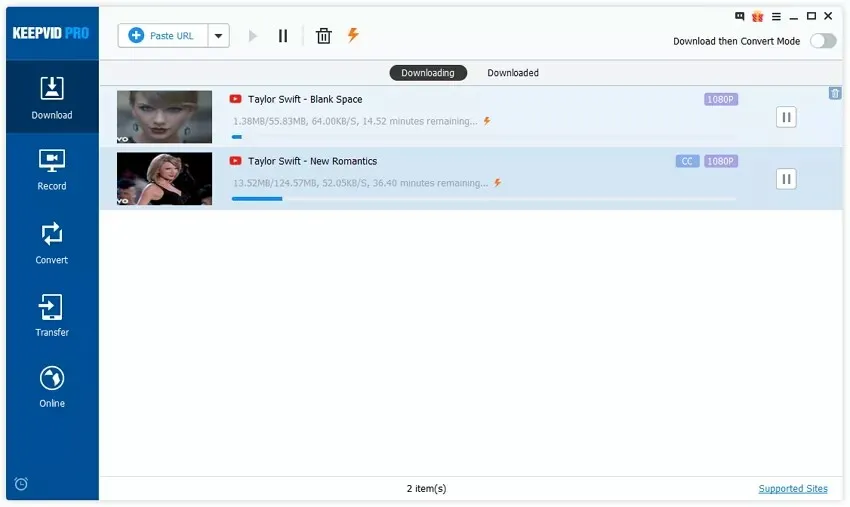Toggle turbo mode lightning icon in toolbar
Screen dimensions: 850x507
pos(353,35)
